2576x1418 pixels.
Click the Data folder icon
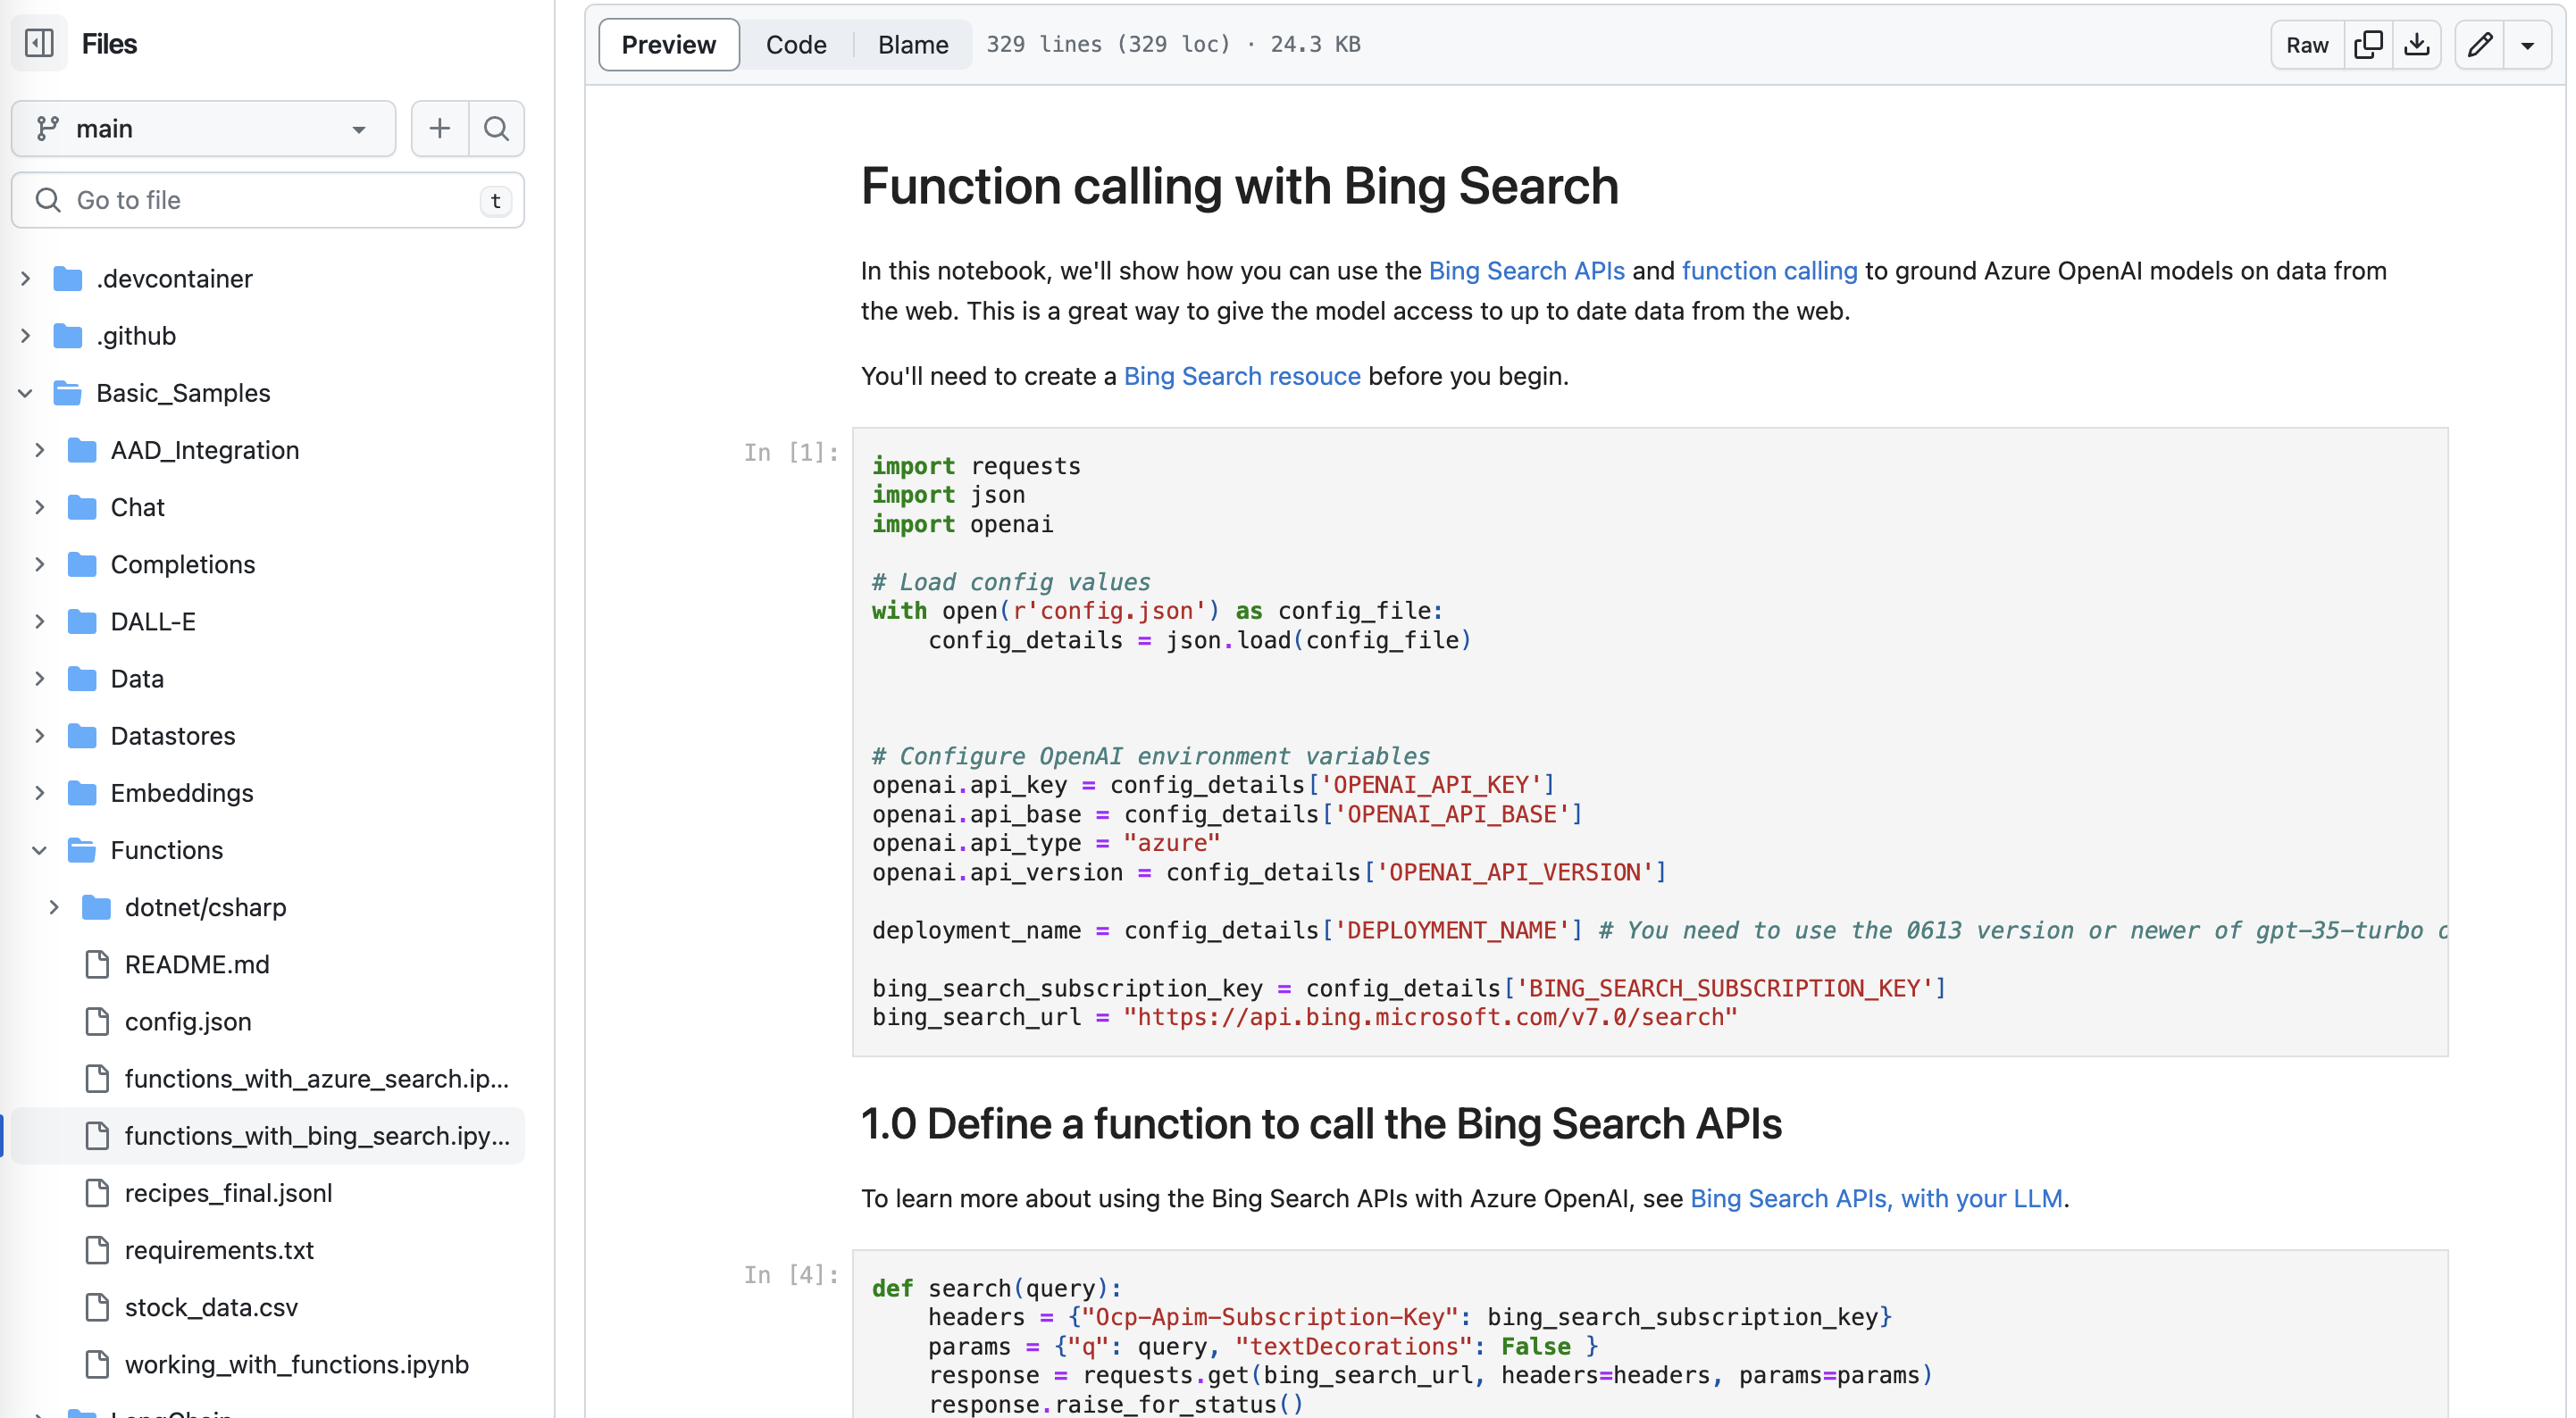[82, 678]
